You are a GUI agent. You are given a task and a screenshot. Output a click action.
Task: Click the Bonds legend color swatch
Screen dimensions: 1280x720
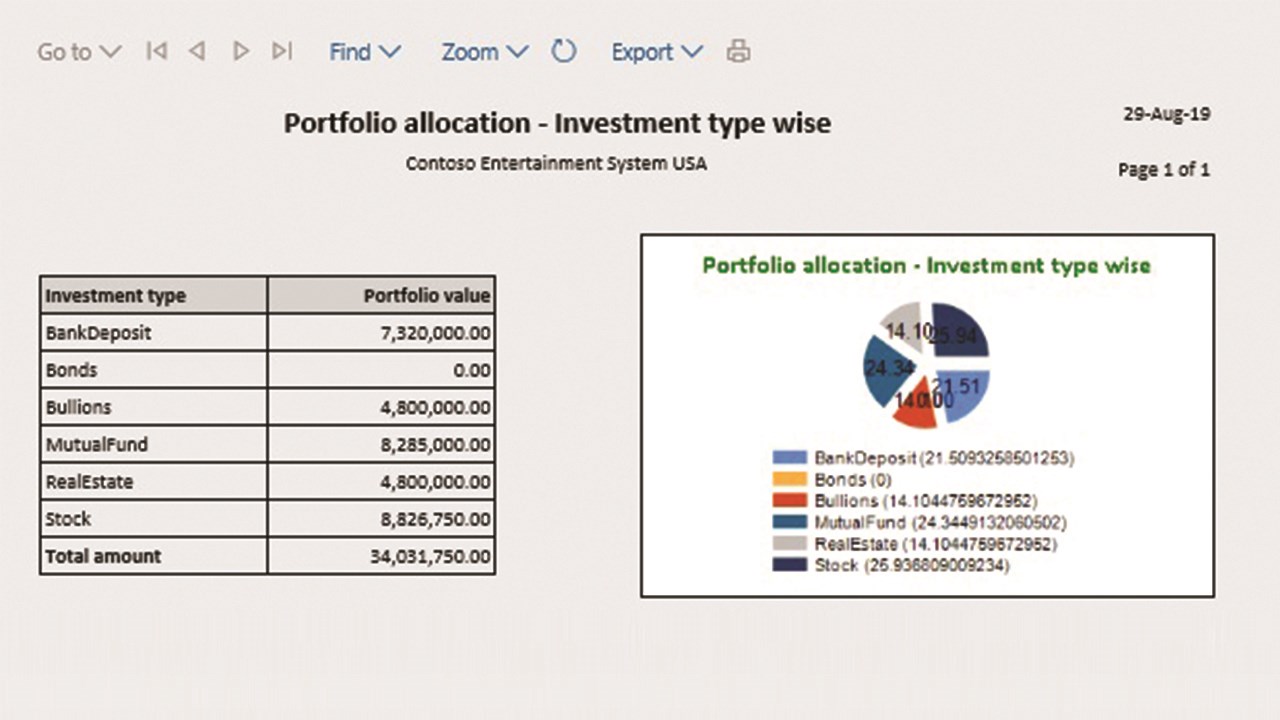789,480
